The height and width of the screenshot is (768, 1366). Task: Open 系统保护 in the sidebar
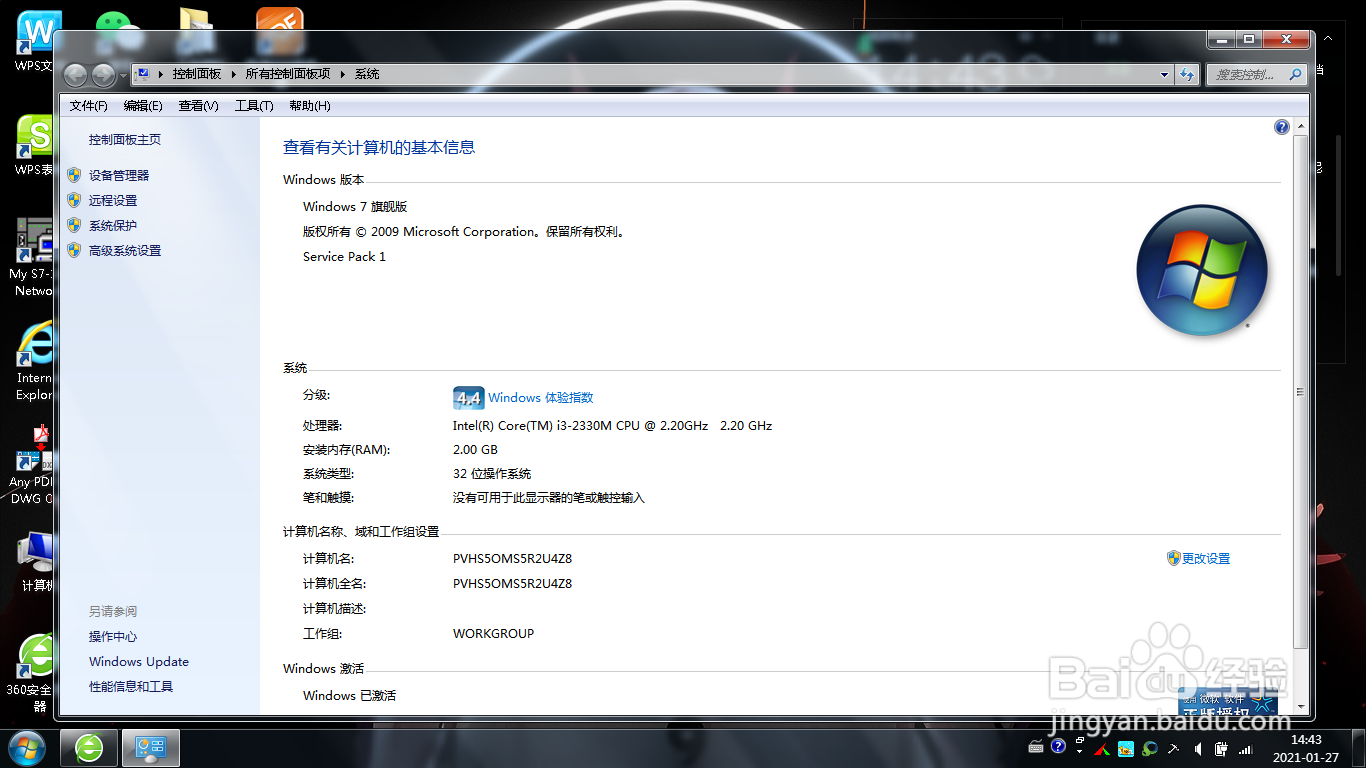[x=113, y=226]
